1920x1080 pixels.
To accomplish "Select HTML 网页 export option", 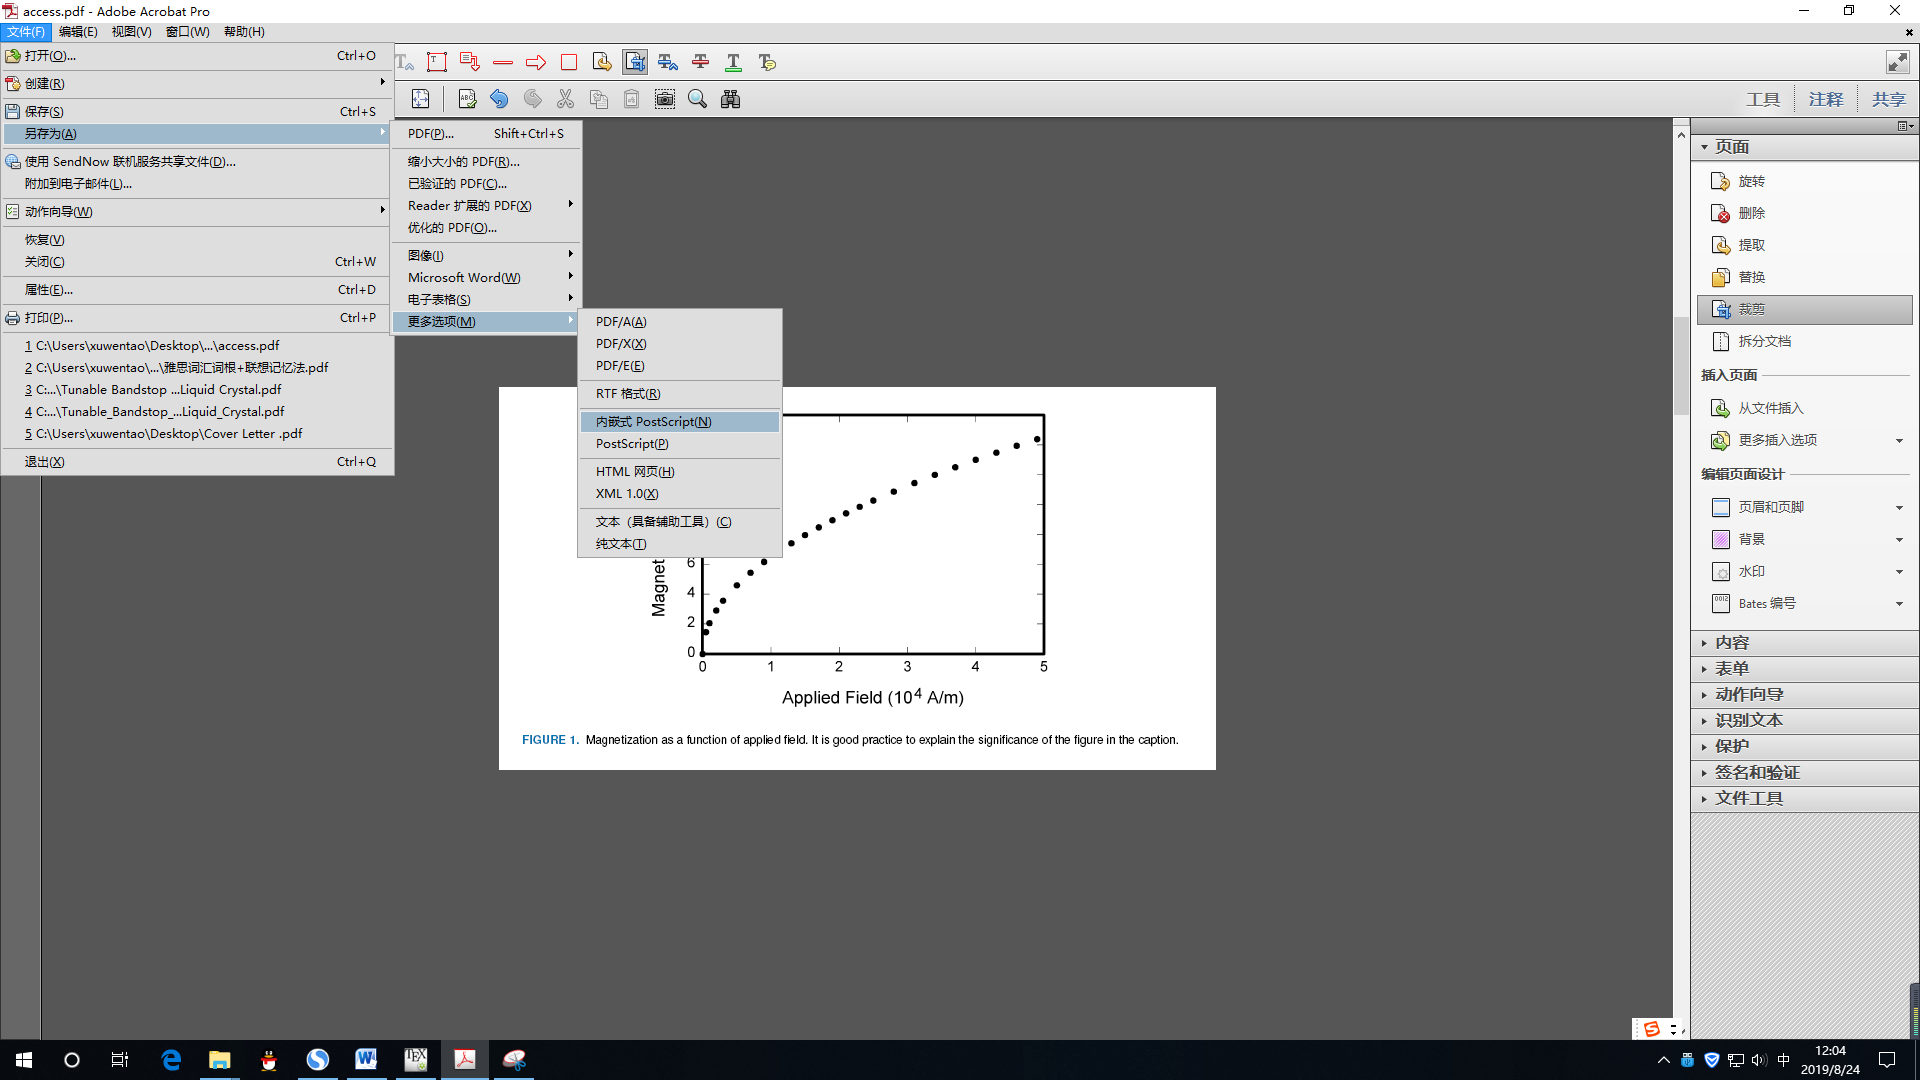I will pyautogui.click(x=635, y=472).
